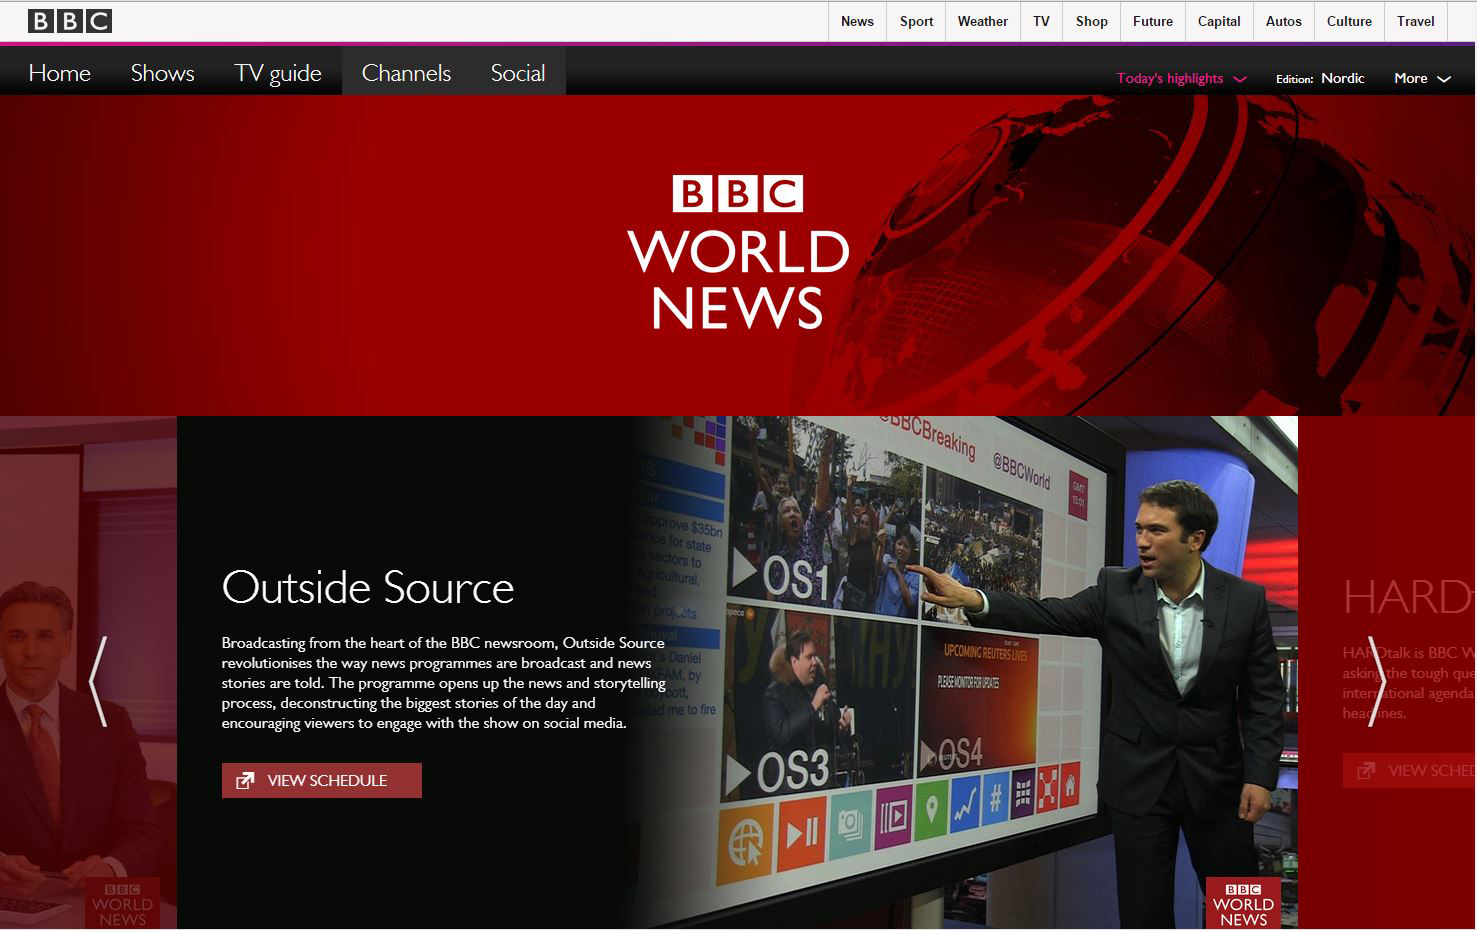Select the Shows navigation tab
The height and width of the screenshot is (930, 1477).
click(x=163, y=73)
